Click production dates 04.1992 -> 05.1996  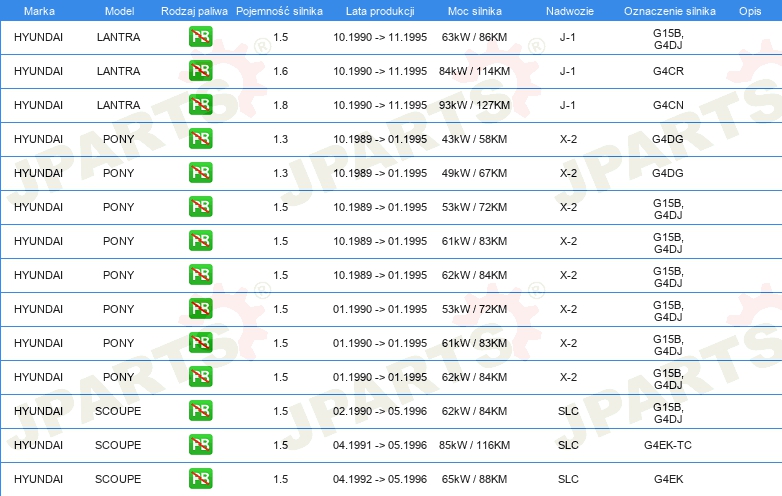tap(380, 479)
